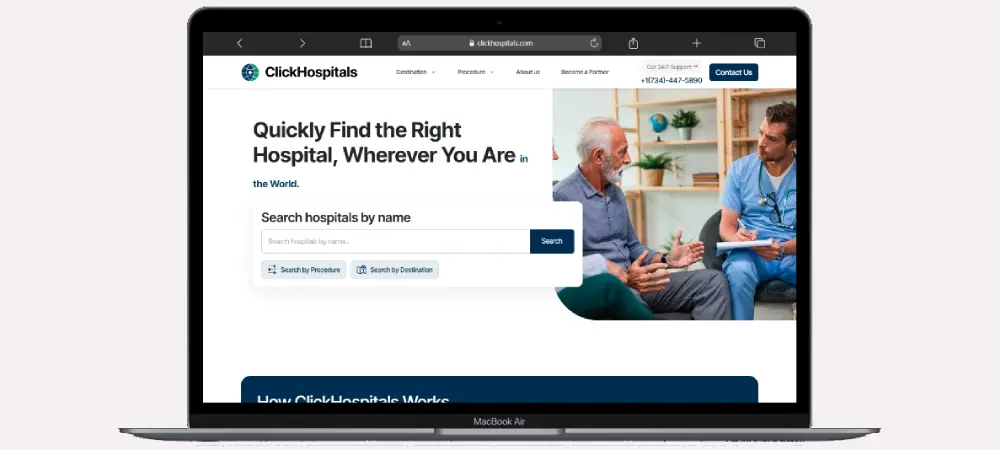Choose Search by Procedure option

click(304, 270)
